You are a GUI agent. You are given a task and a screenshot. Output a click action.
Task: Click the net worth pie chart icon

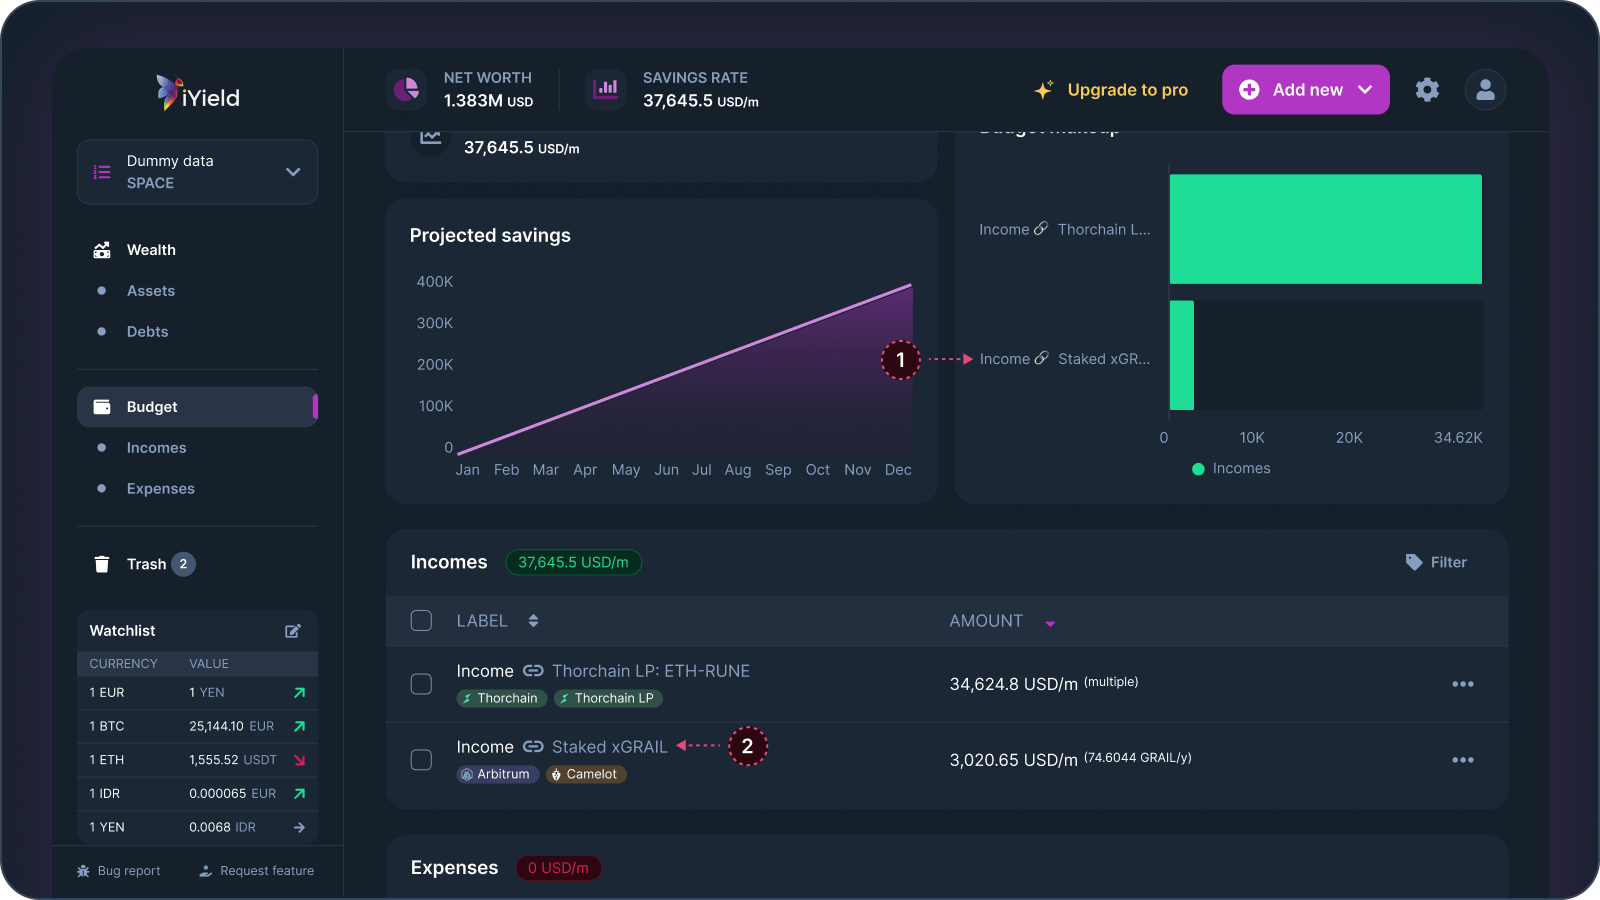(x=407, y=90)
